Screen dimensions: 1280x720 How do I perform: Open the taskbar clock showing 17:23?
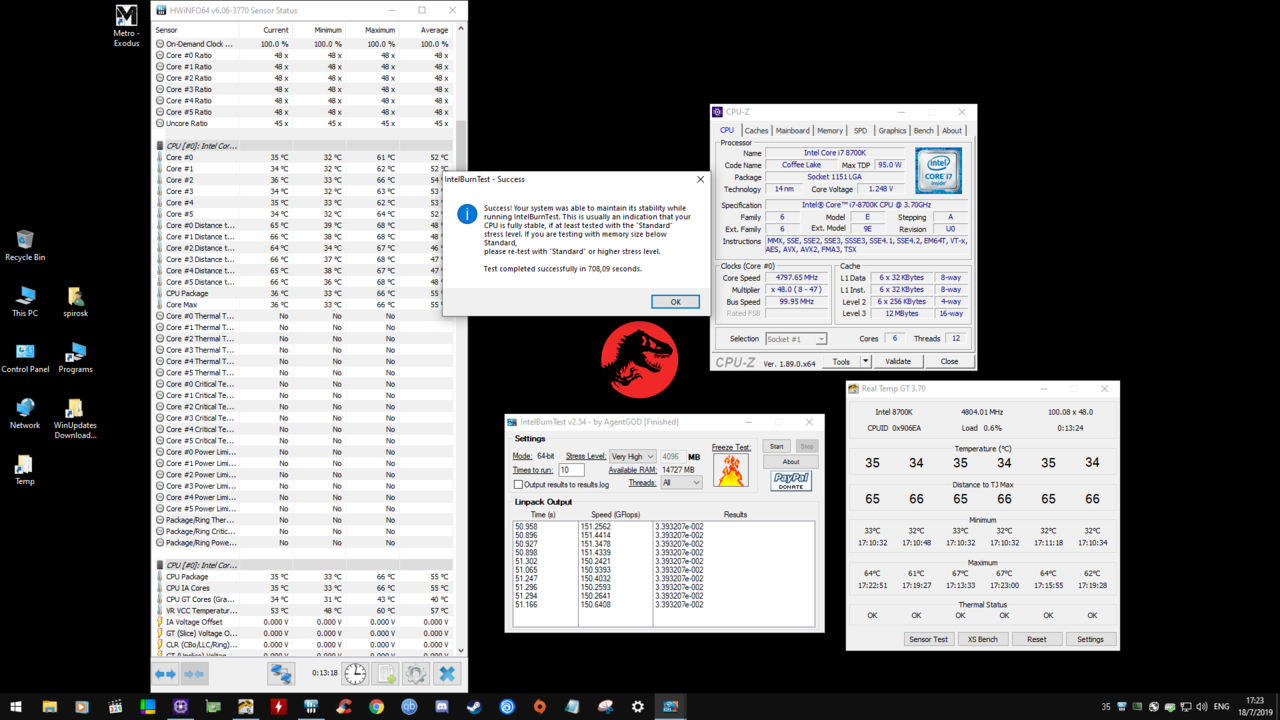(1256, 706)
